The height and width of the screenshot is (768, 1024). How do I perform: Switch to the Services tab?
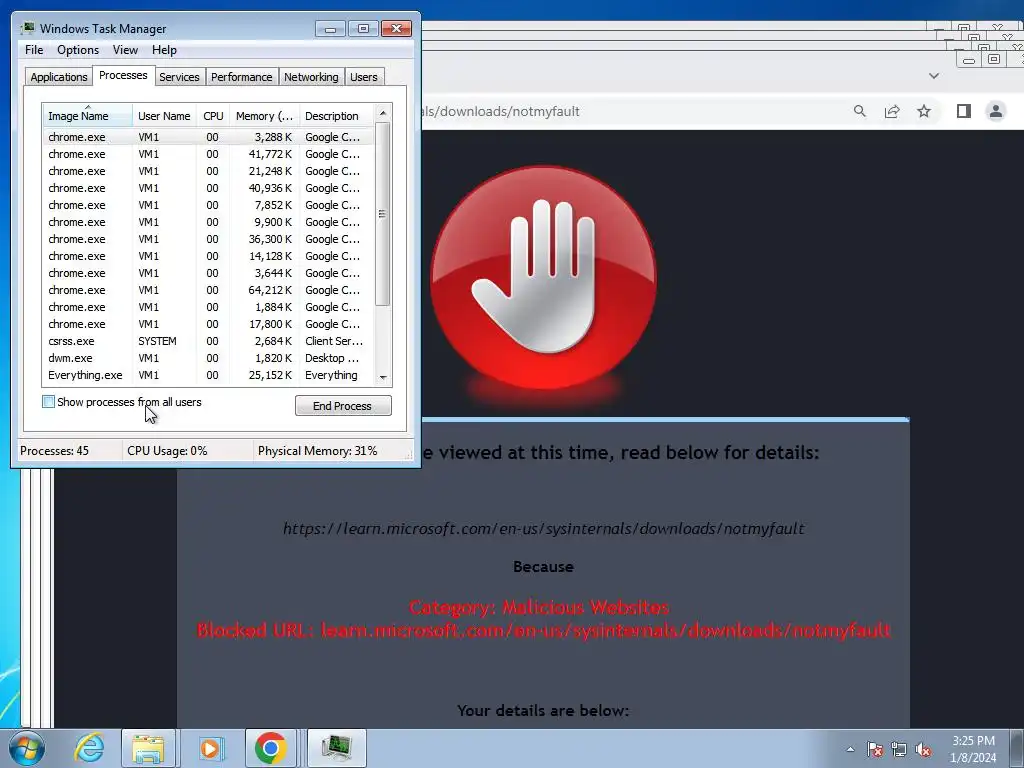[x=179, y=76]
